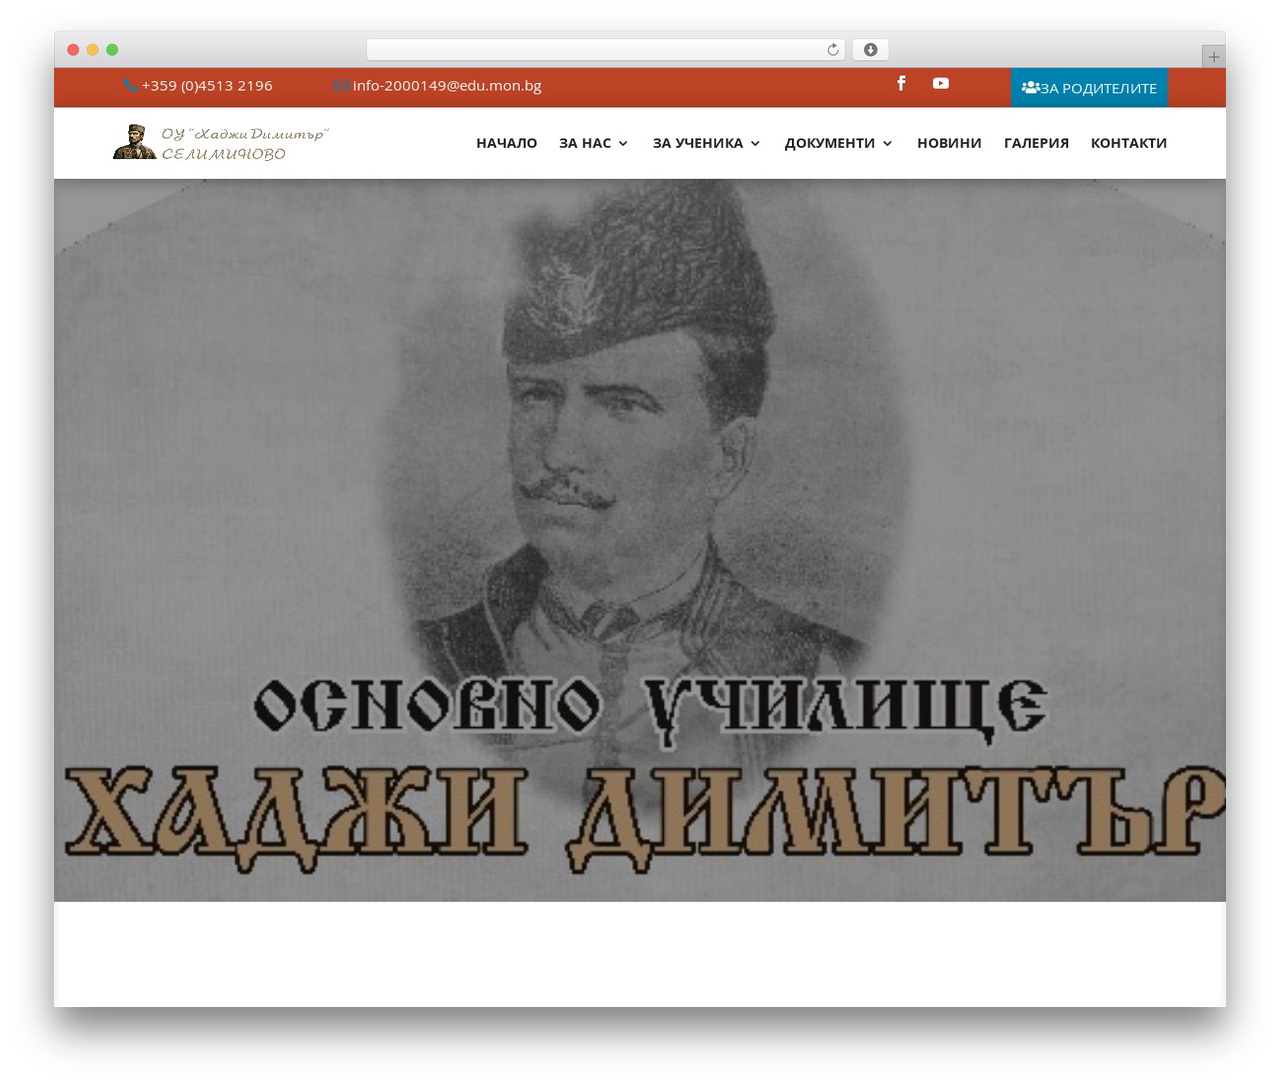
Task: Email info-2000149@edu.mon.bg
Action: coord(447,86)
